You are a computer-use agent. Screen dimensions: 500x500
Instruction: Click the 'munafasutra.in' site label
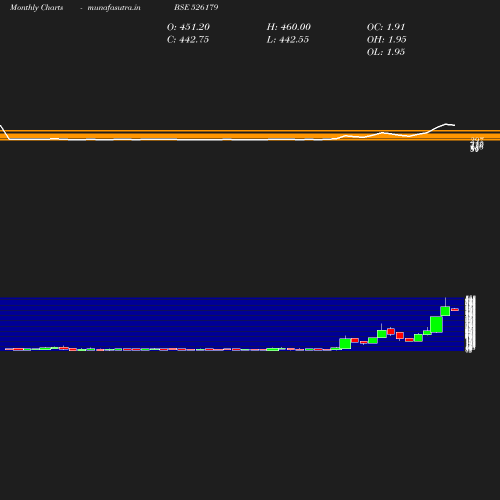[114, 8]
